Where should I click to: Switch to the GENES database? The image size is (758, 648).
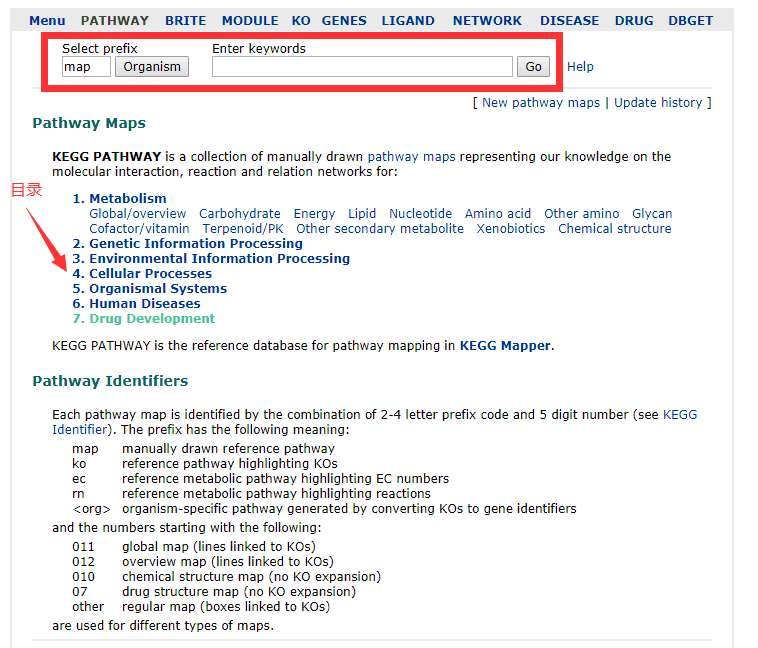344,20
